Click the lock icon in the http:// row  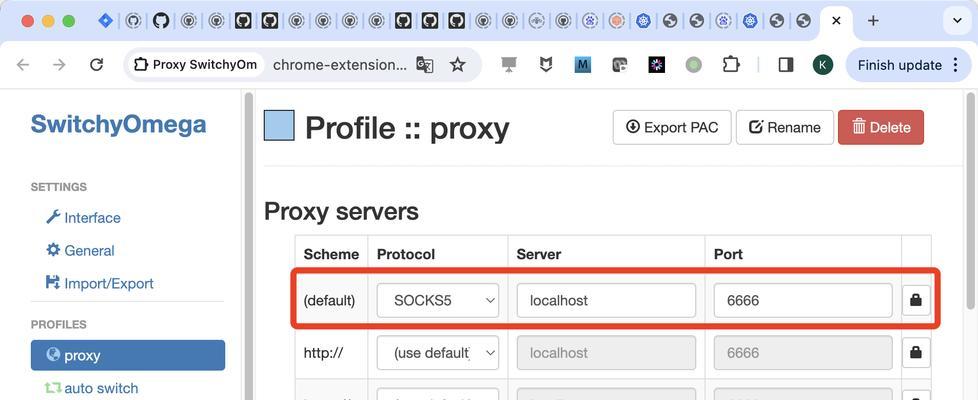click(916, 353)
